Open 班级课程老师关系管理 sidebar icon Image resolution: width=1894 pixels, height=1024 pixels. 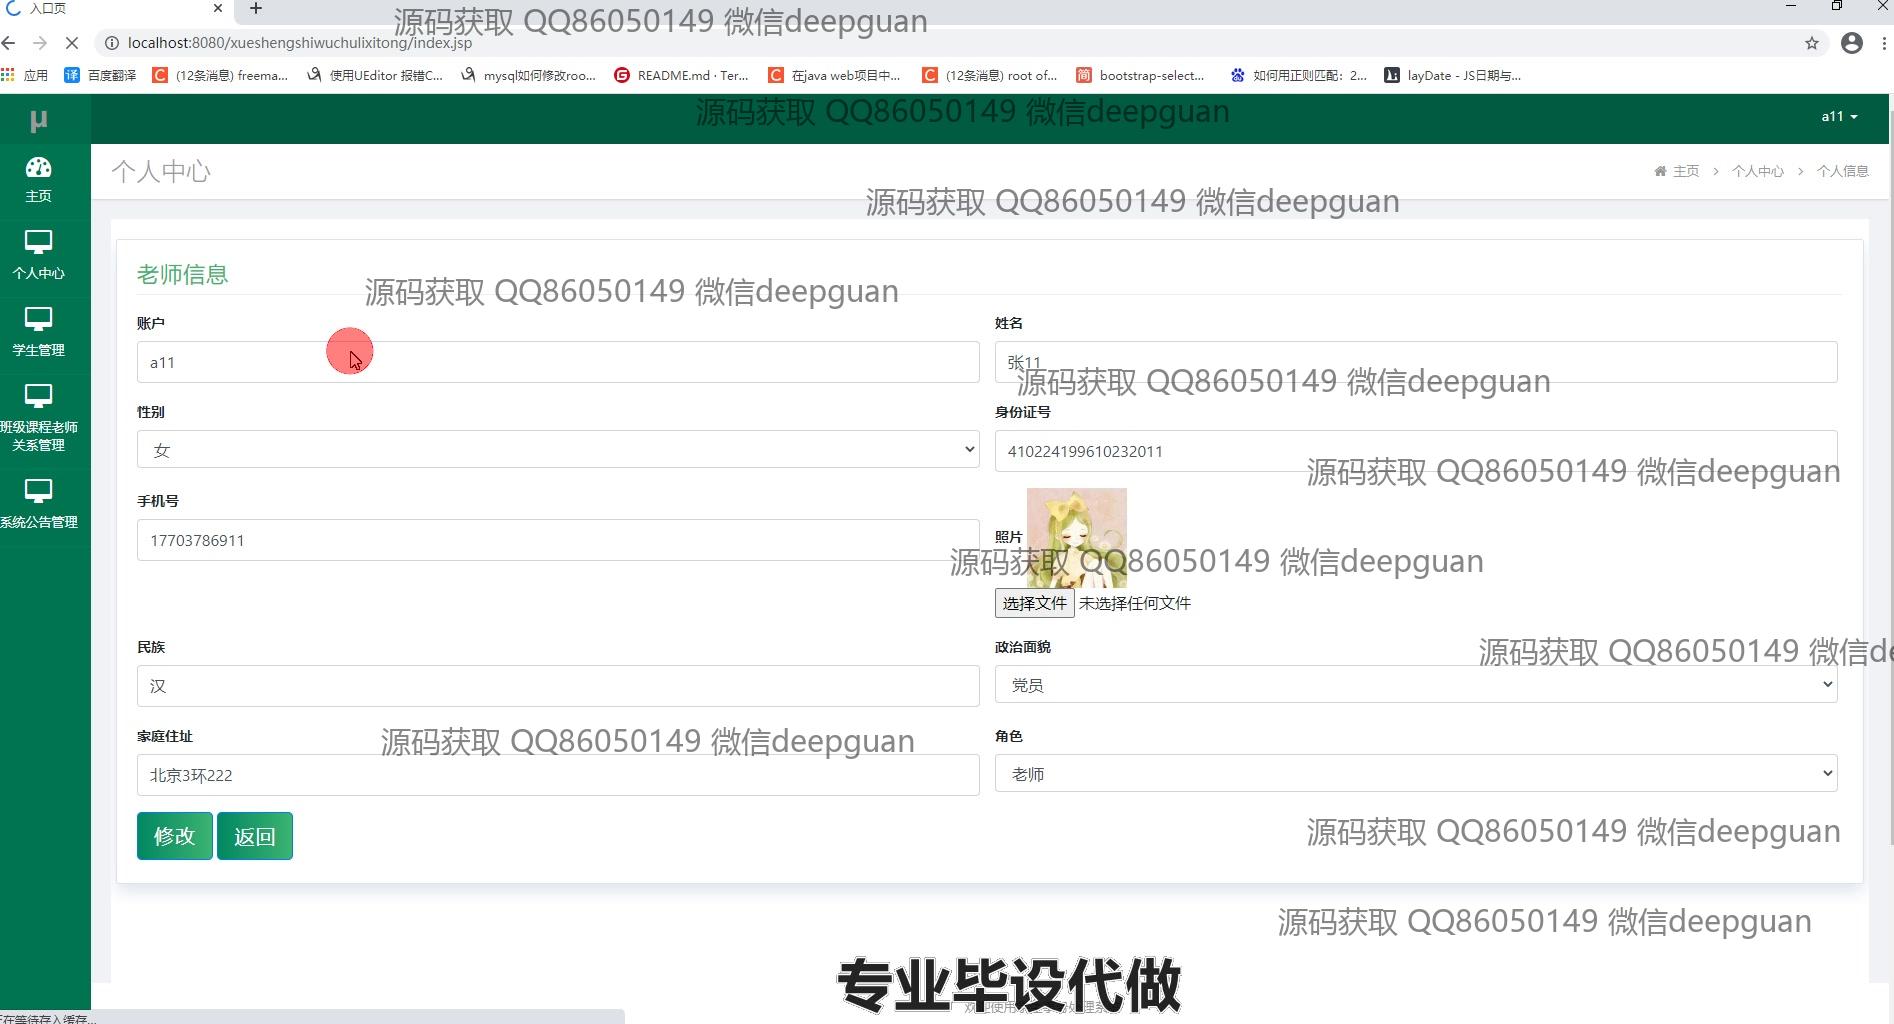38,397
